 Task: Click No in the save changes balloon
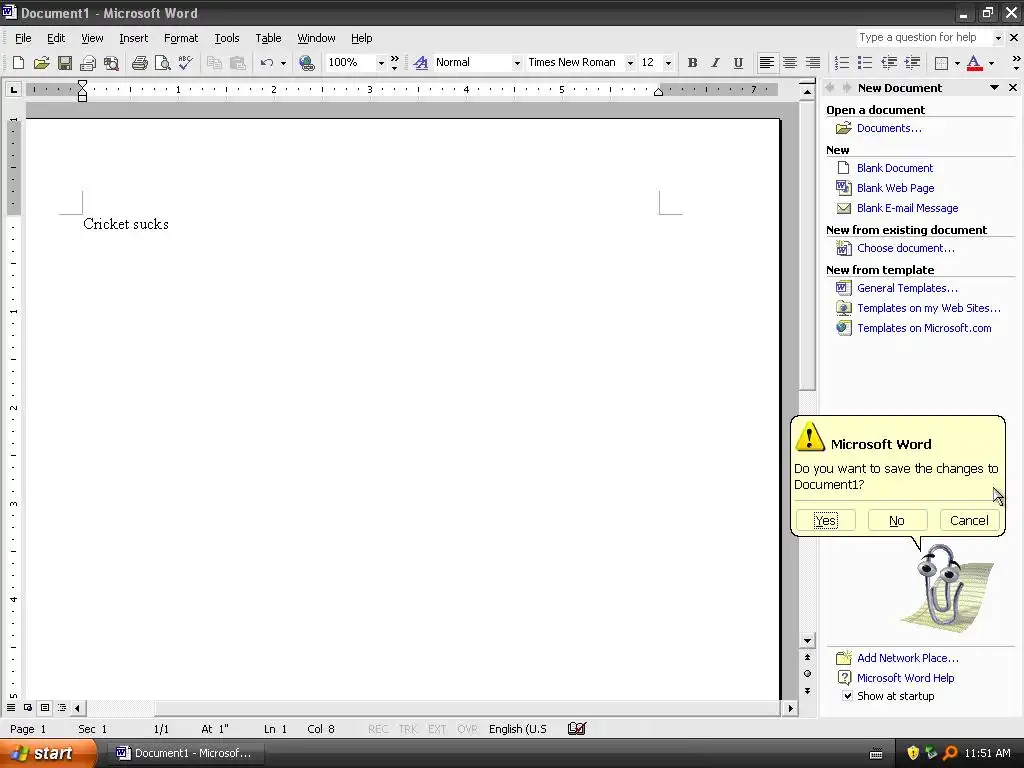click(897, 520)
